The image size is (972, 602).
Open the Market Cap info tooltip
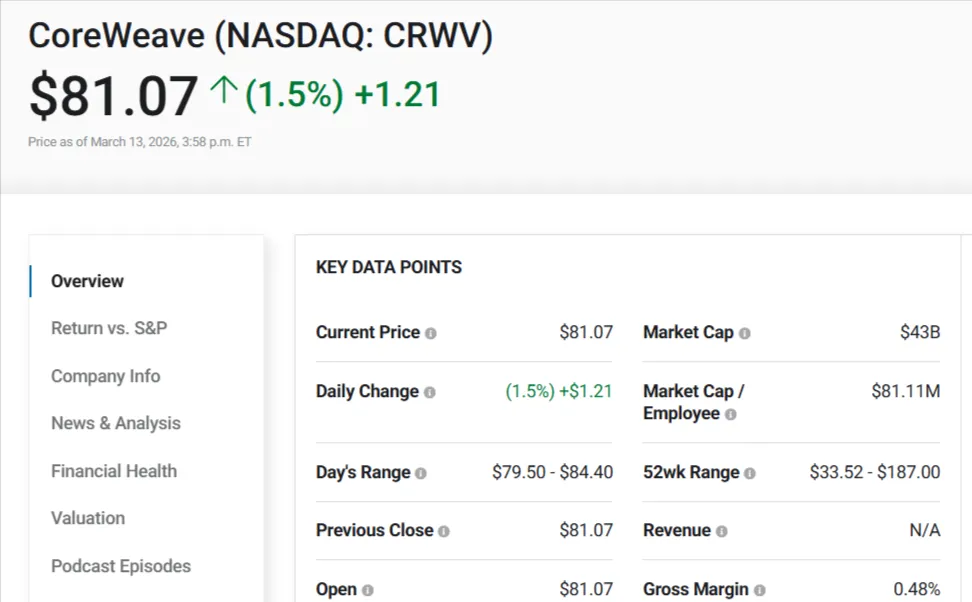pyautogui.click(x=743, y=332)
